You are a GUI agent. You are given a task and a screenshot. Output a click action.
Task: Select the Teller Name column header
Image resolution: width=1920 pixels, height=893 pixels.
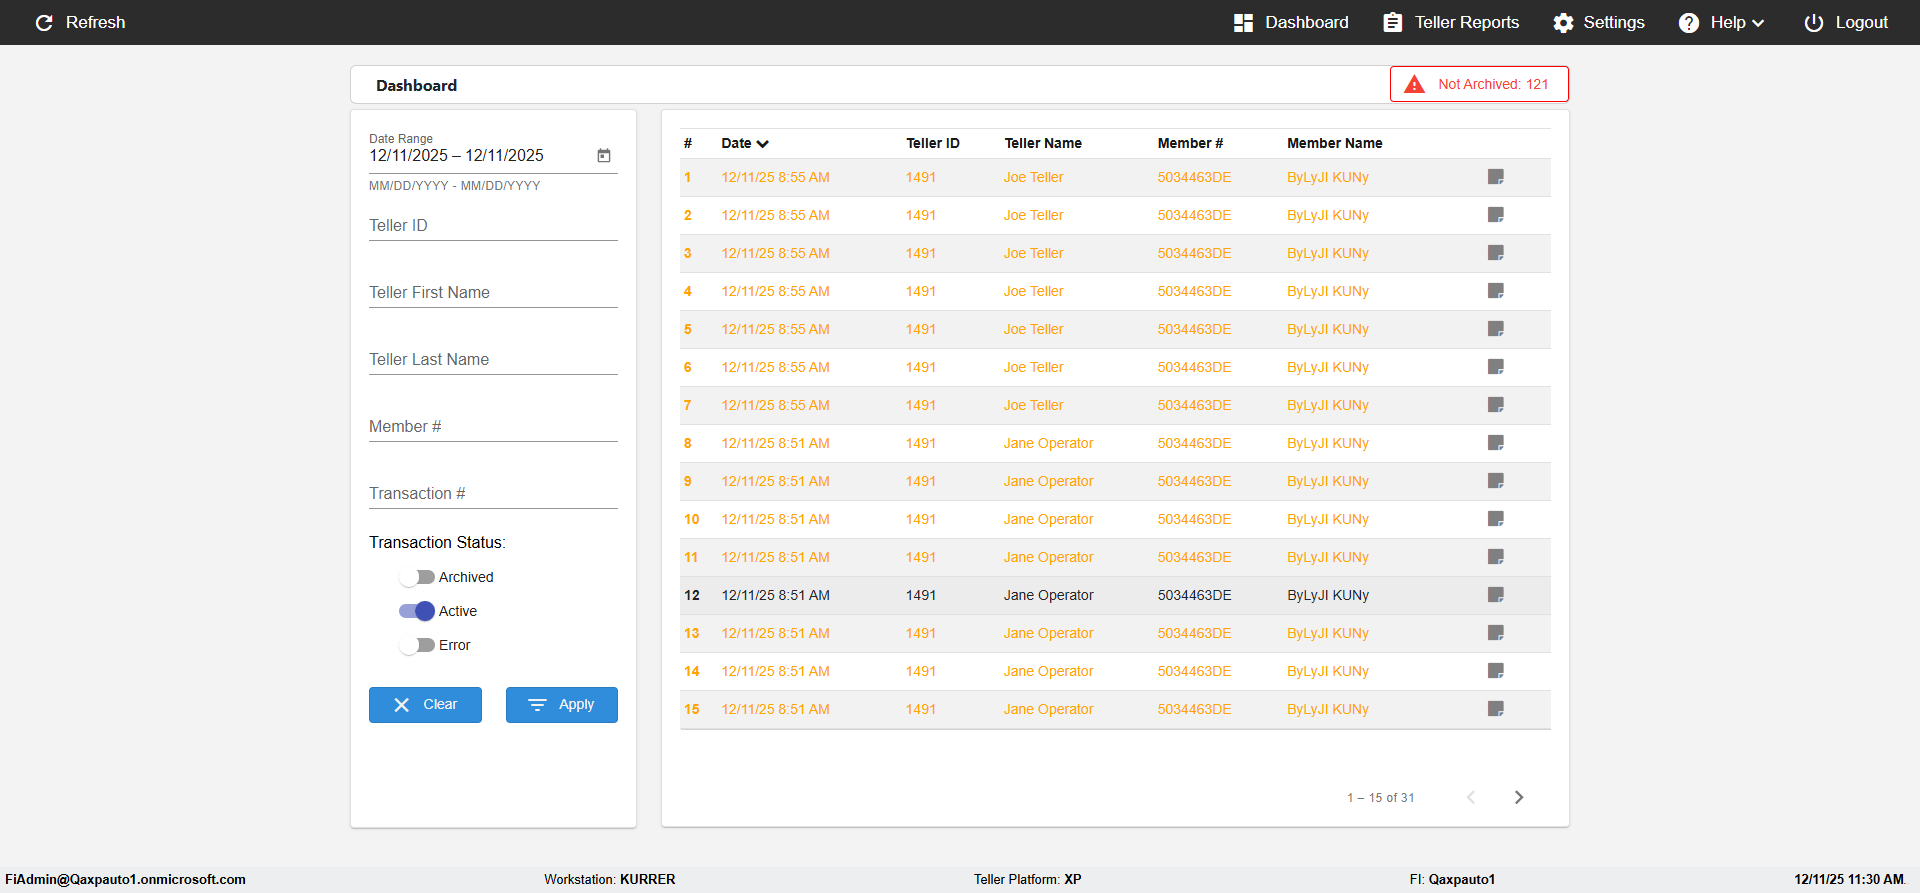click(1043, 143)
